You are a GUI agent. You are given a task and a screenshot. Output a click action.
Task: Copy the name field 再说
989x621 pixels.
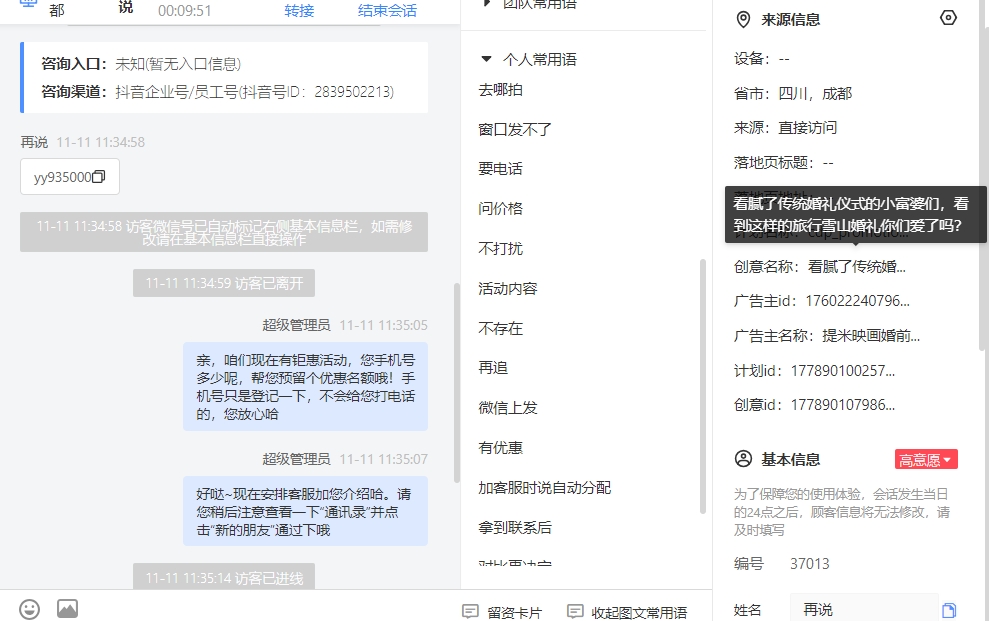(949, 610)
